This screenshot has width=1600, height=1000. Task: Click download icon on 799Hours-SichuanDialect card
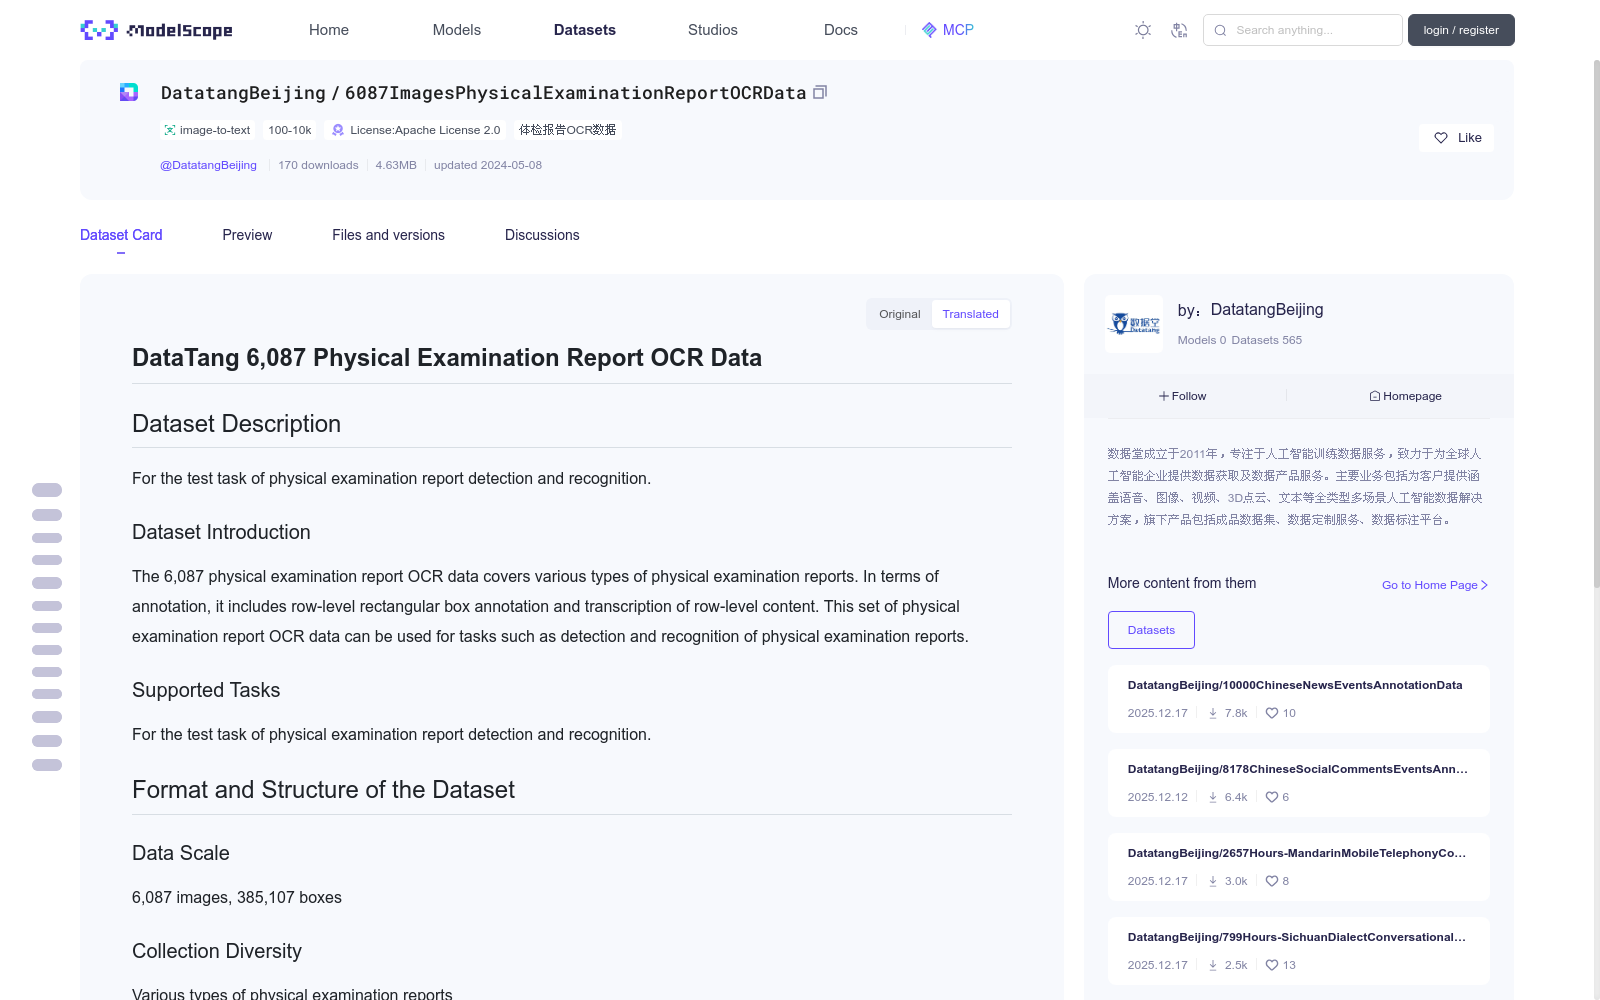(1213, 965)
